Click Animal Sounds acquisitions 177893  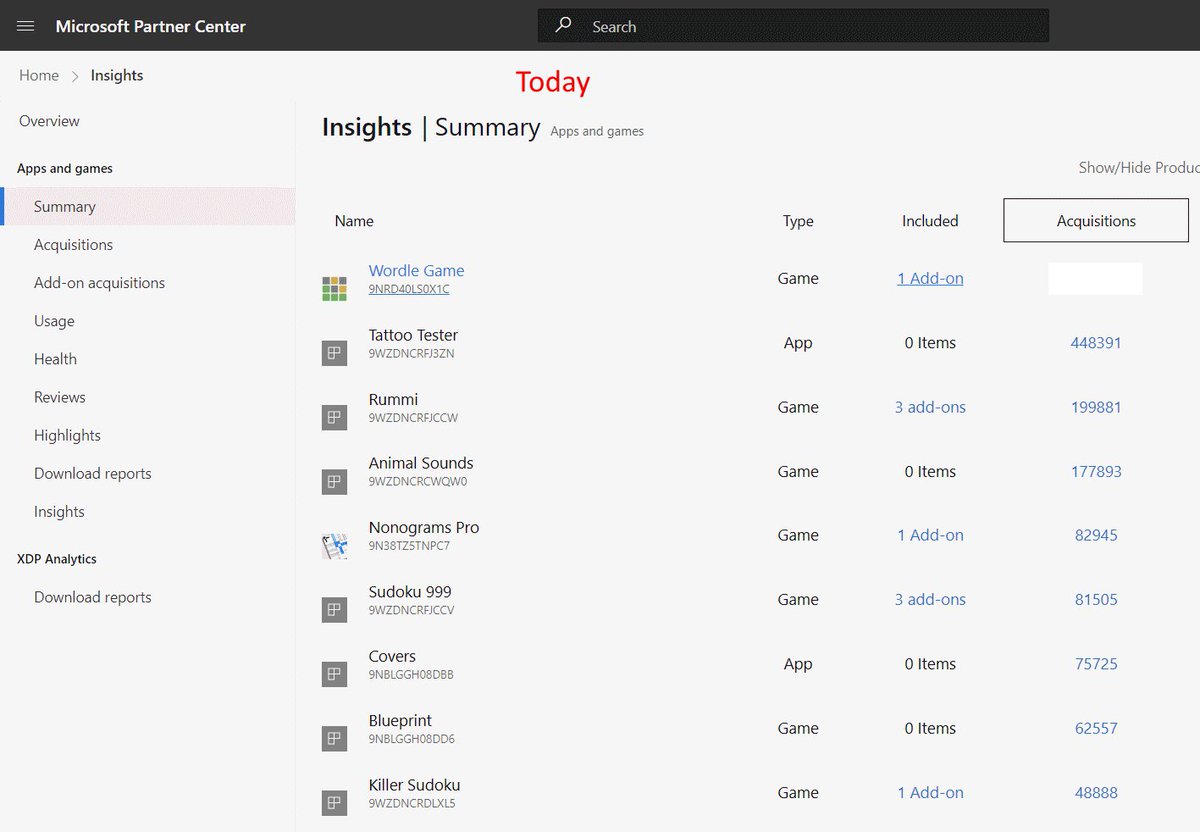(x=1096, y=471)
